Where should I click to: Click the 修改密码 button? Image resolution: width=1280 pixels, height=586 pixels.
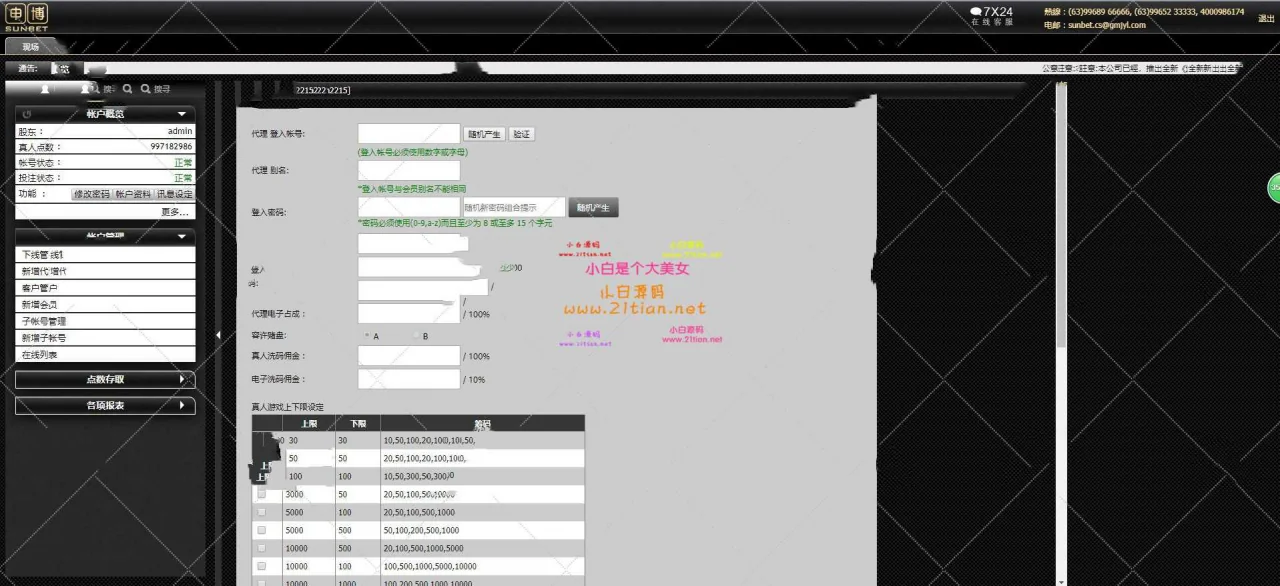coord(91,194)
